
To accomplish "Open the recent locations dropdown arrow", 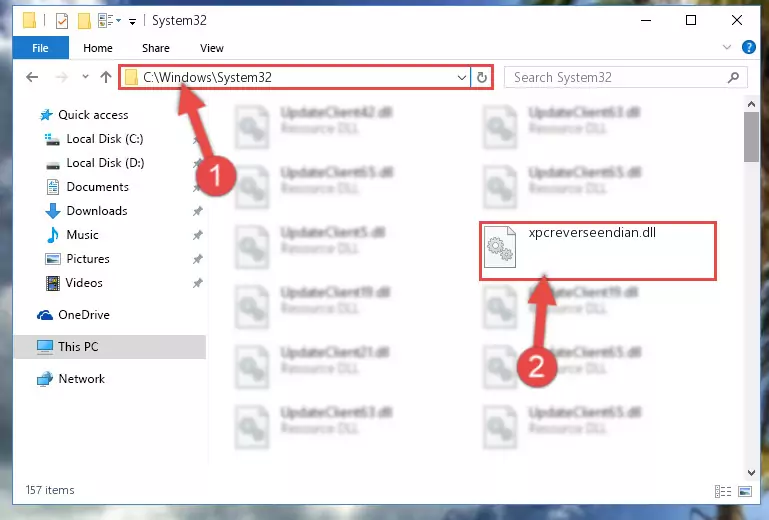I will 85,77.
